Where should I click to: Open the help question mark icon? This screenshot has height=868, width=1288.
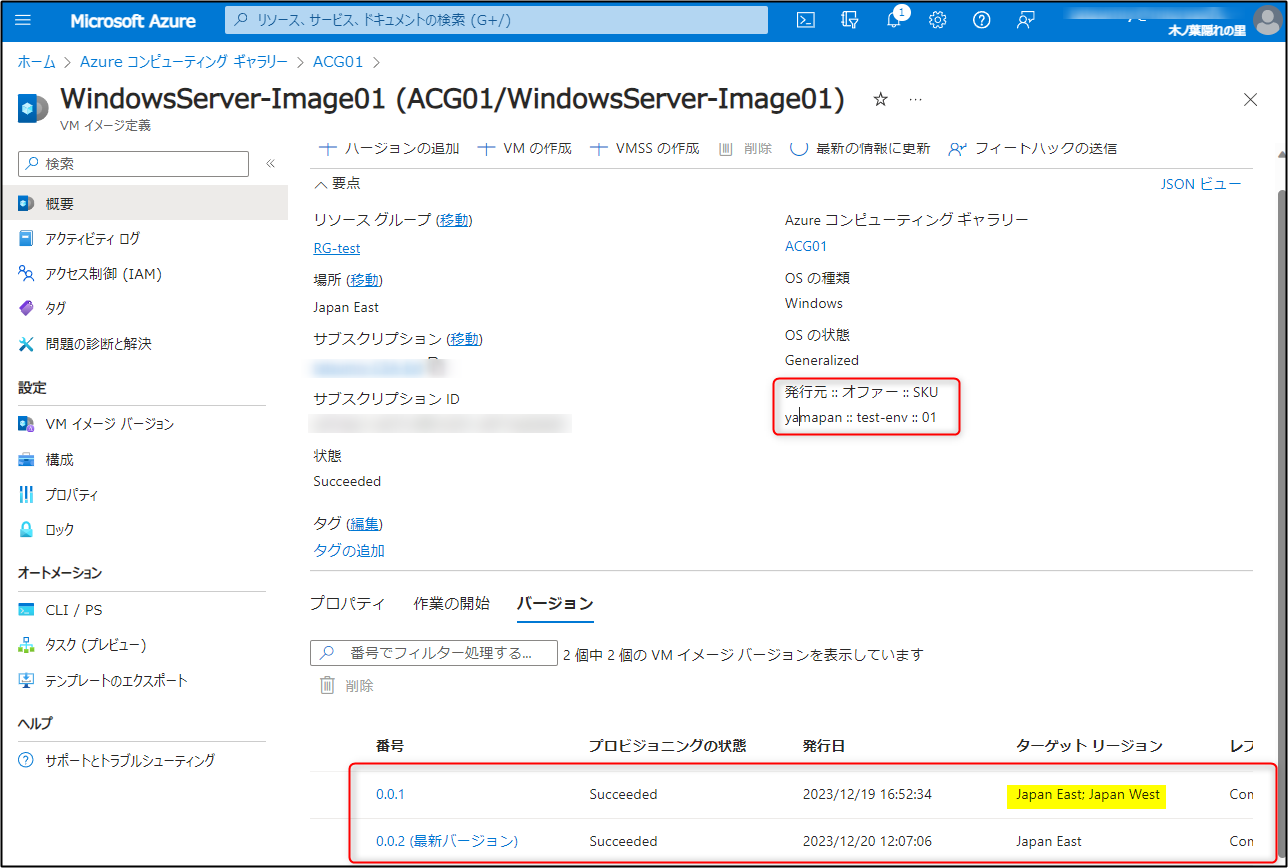click(x=982, y=20)
